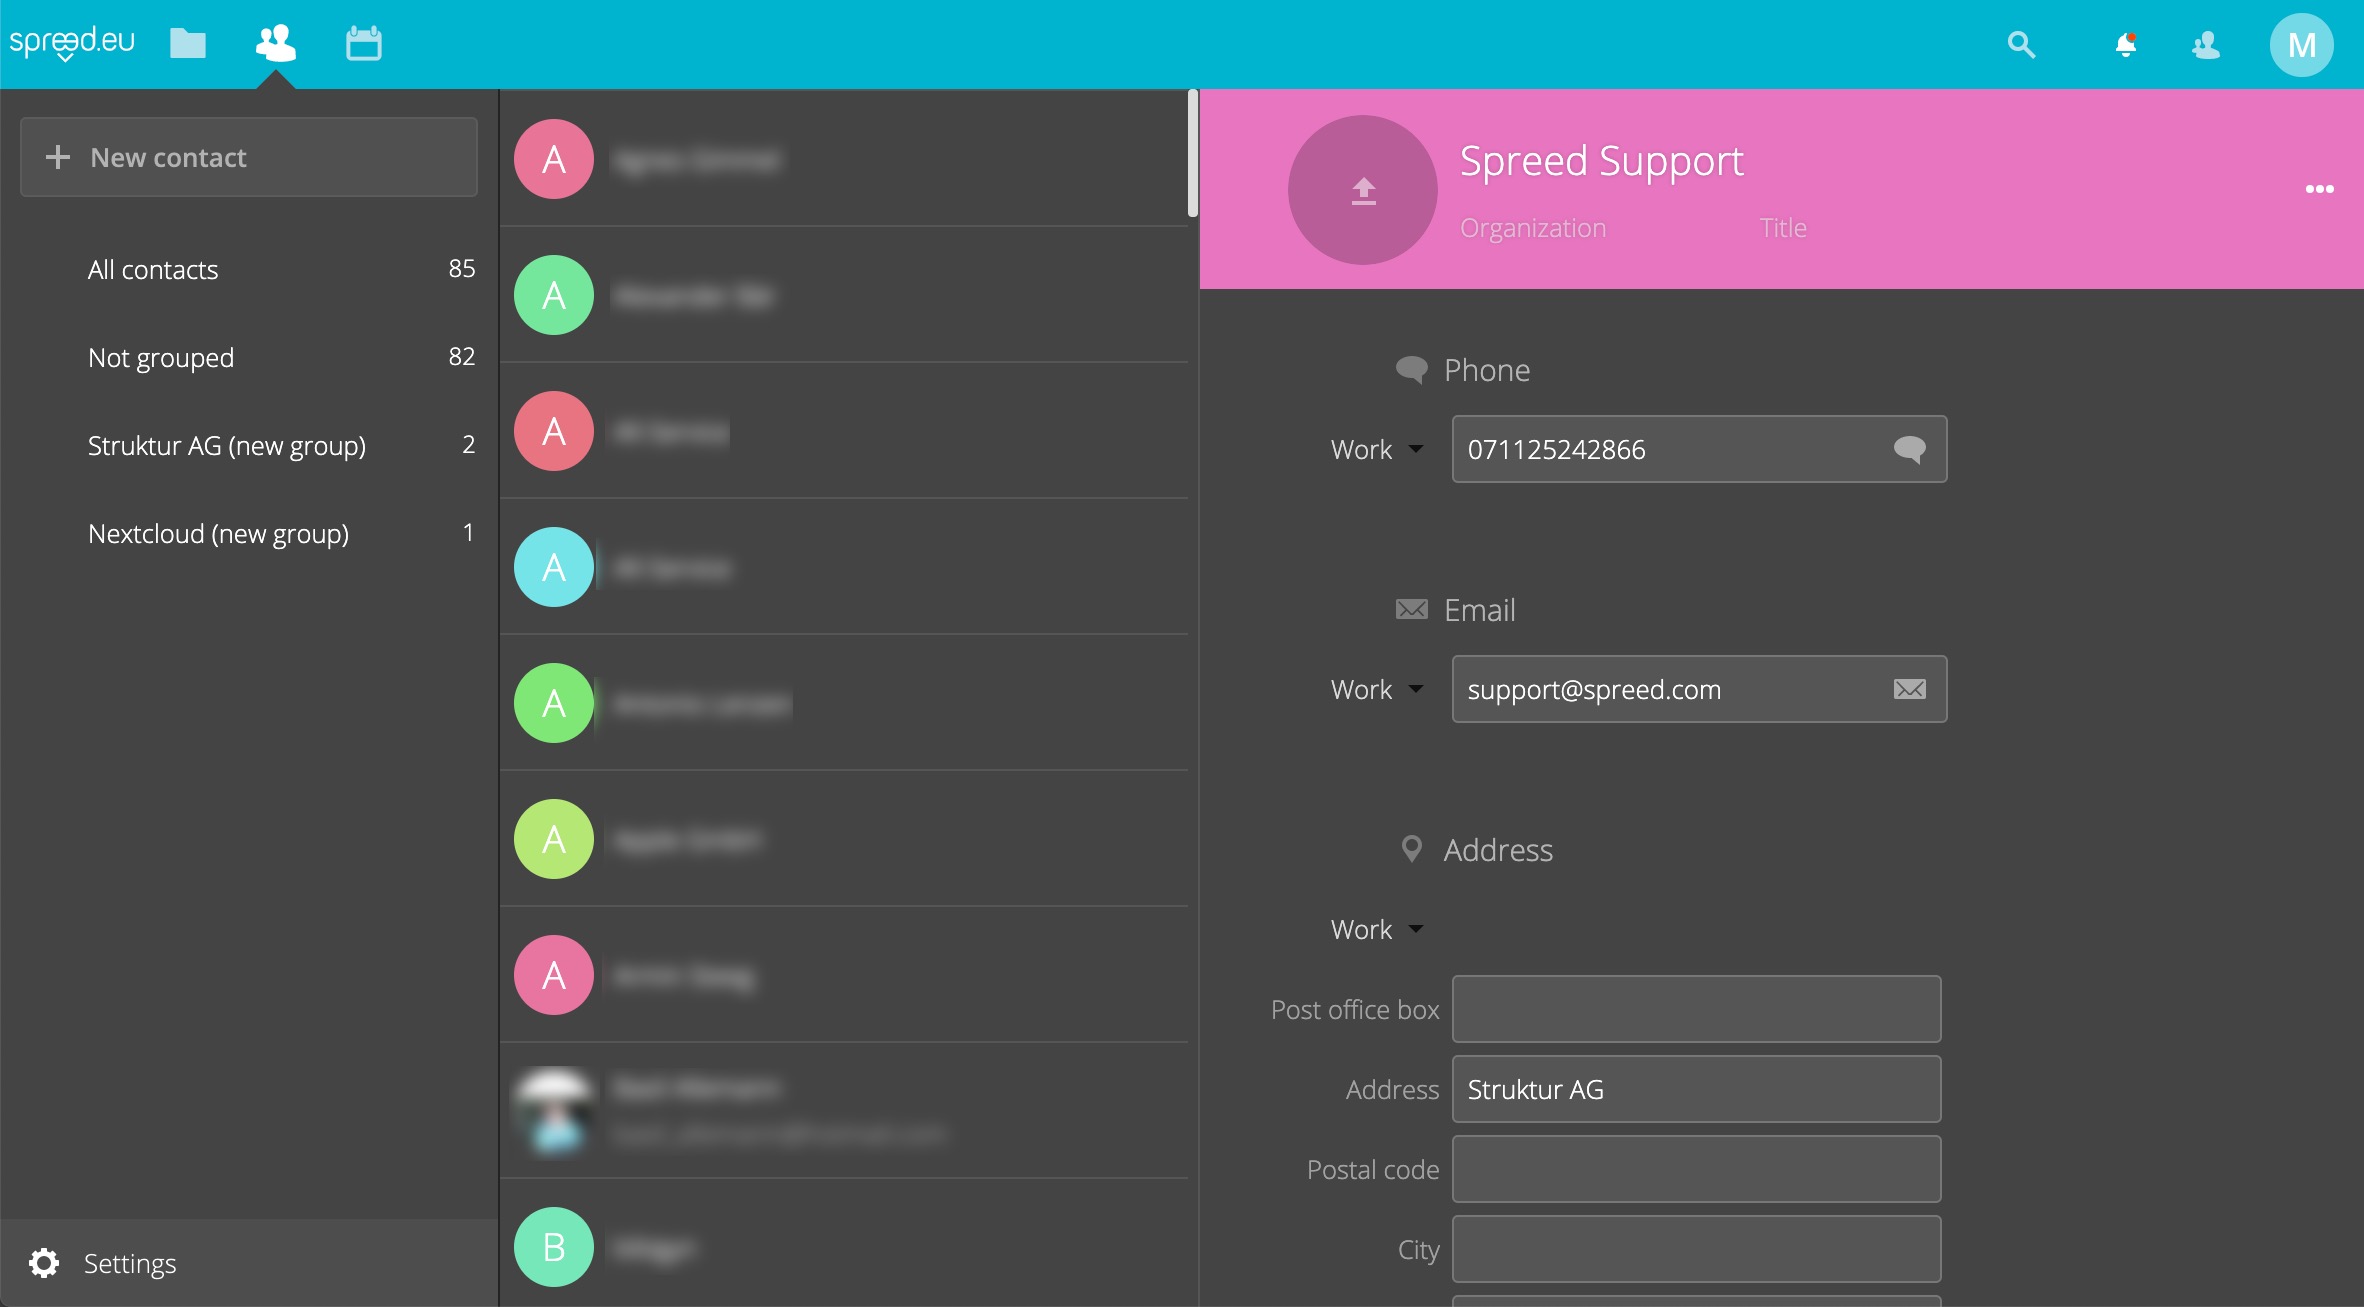2364x1307 pixels.
Task: Click the three-dot options menu icon
Action: 2319,190
